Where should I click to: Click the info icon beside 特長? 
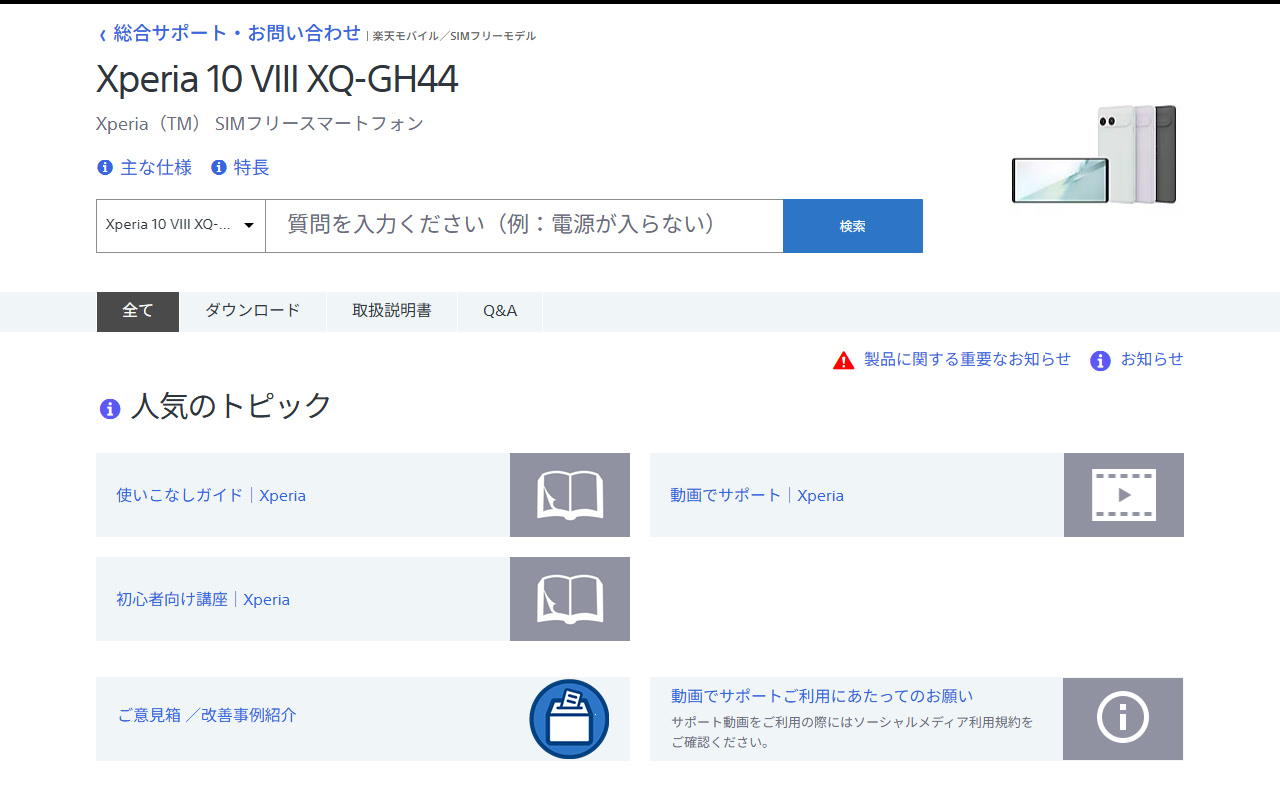tap(219, 168)
